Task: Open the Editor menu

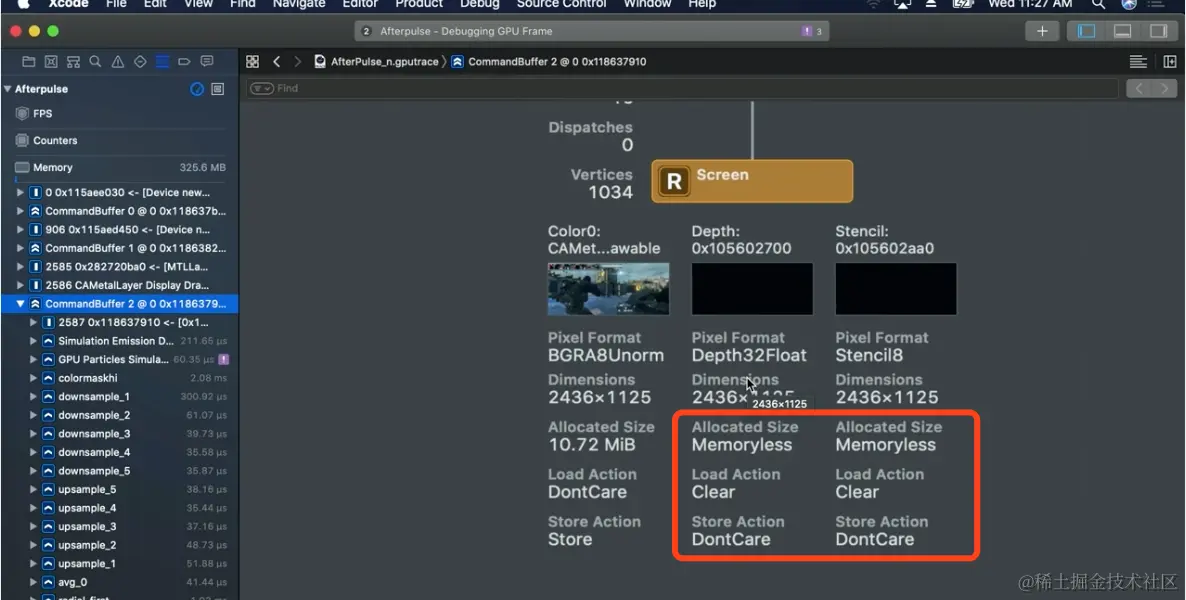Action: tap(360, 4)
